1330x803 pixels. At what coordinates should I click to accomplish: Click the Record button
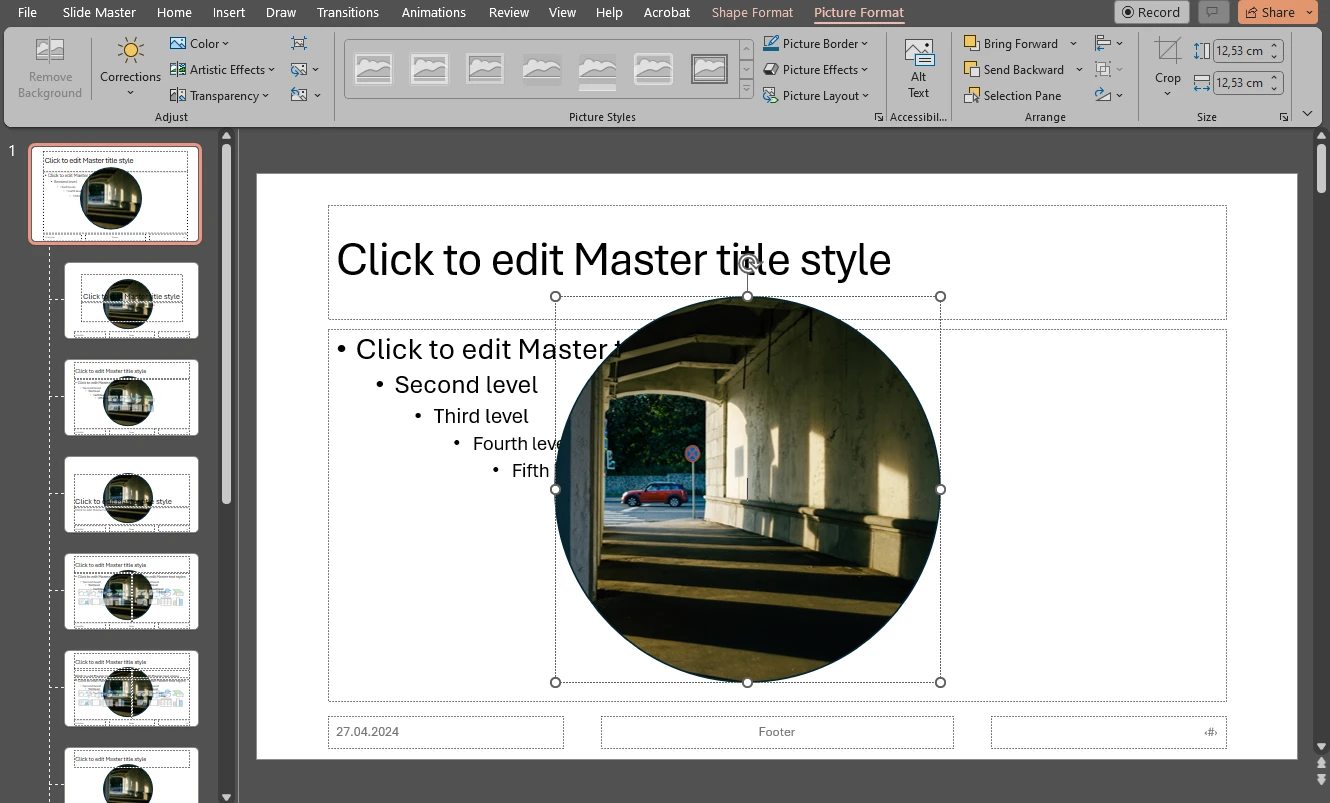coord(1151,12)
